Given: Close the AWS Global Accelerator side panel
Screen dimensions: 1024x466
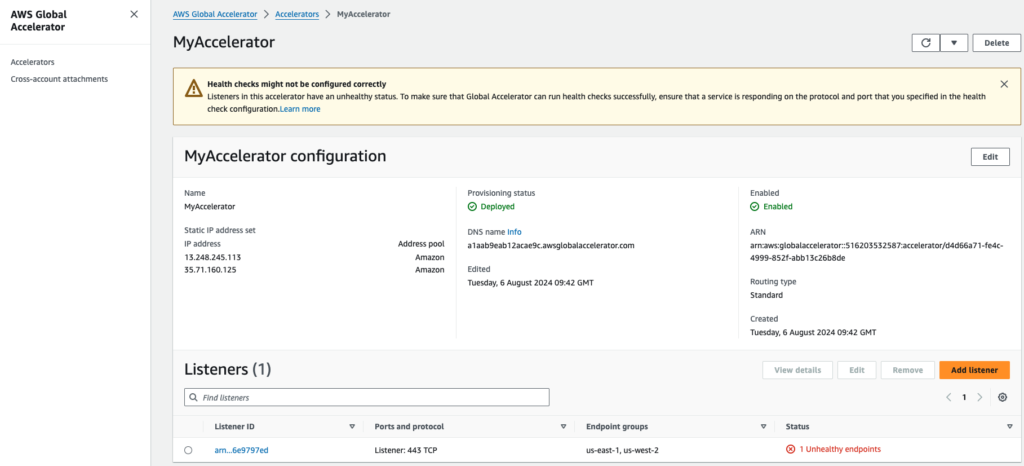Looking at the screenshot, I should (x=134, y=14).
